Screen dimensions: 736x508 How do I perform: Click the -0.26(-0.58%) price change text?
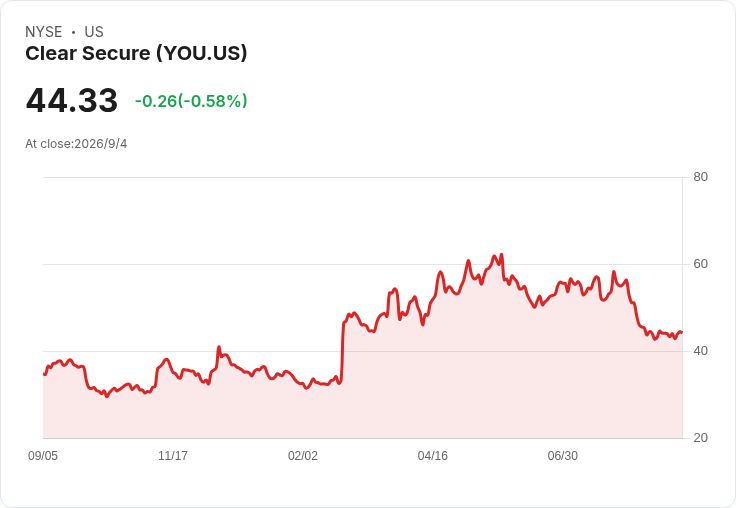click(191, 101)
